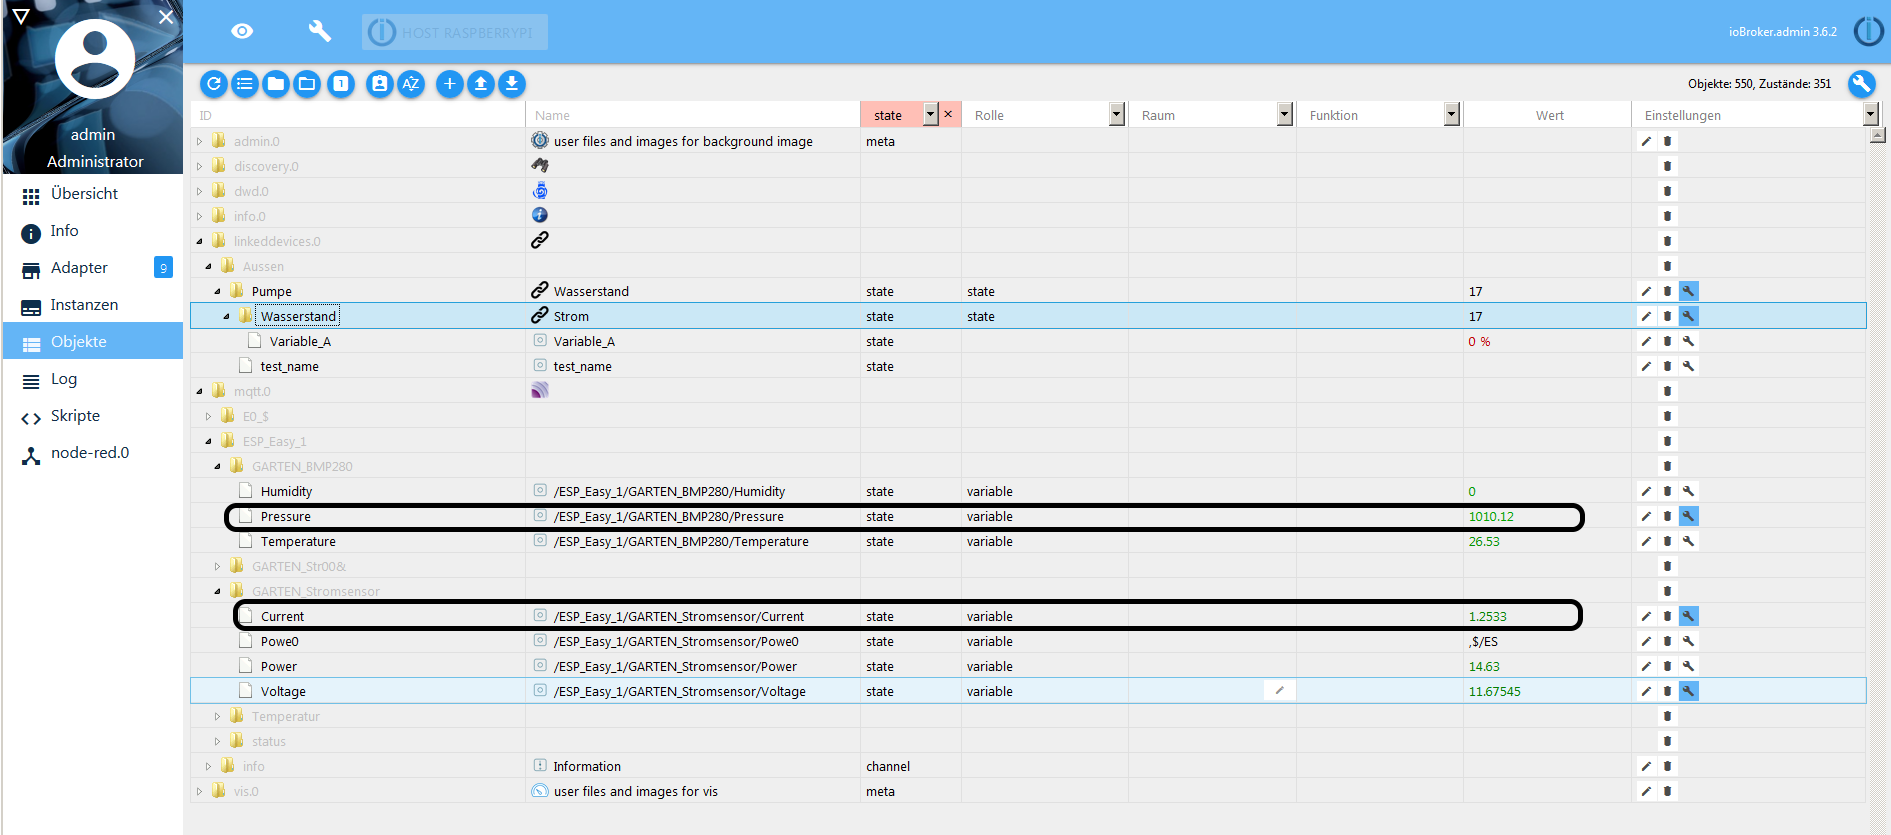Go to Instanzen in sidebar
This screenshot has height=835, width=1891.
[x=84, y=305]
